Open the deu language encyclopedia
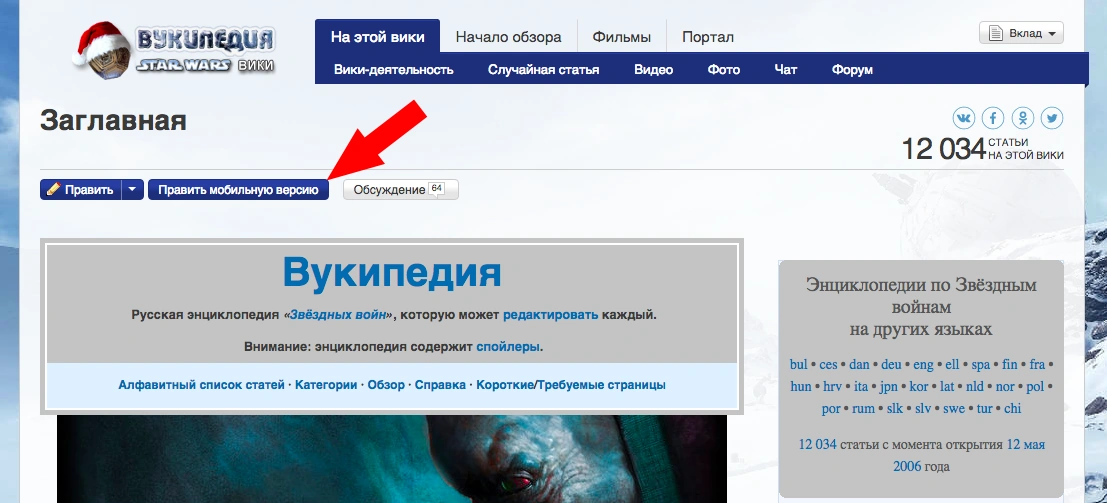 pos(891,365)
